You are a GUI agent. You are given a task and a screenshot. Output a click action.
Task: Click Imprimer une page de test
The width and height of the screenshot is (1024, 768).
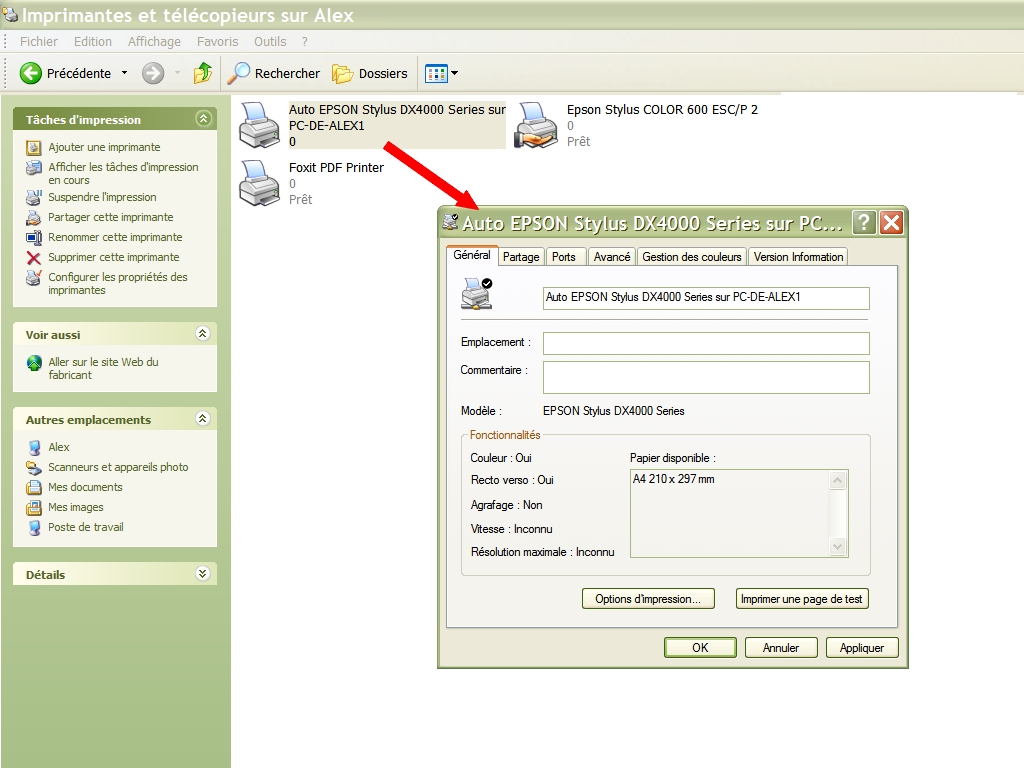click(x=801, y=599)
